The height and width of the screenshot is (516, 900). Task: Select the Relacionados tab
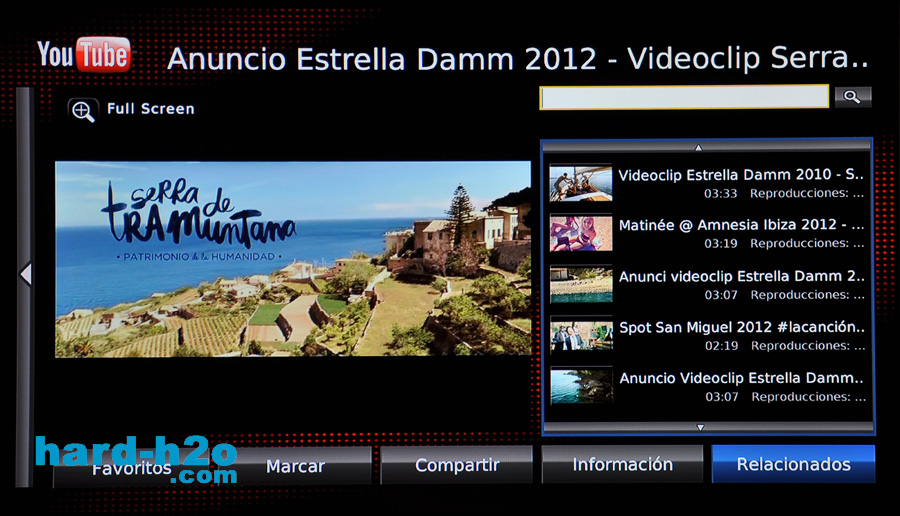tap(793, 464)
